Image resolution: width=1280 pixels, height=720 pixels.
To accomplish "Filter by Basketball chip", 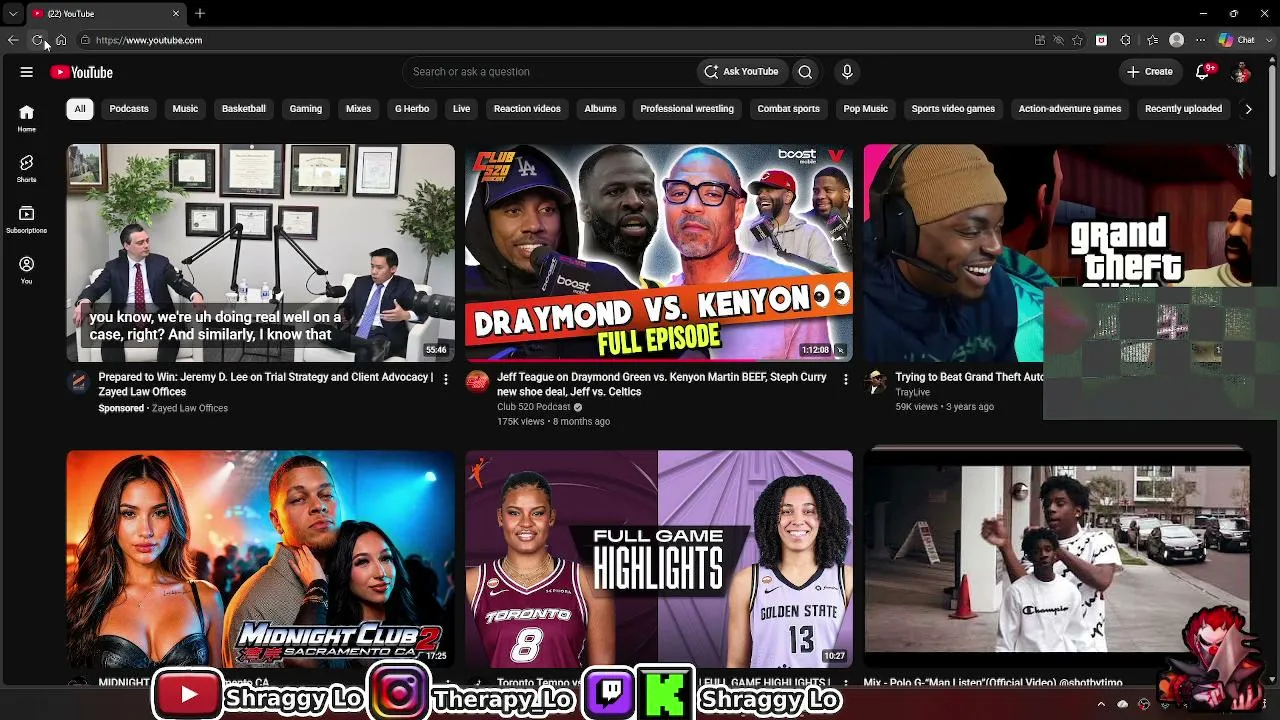I will click(244, 109).
